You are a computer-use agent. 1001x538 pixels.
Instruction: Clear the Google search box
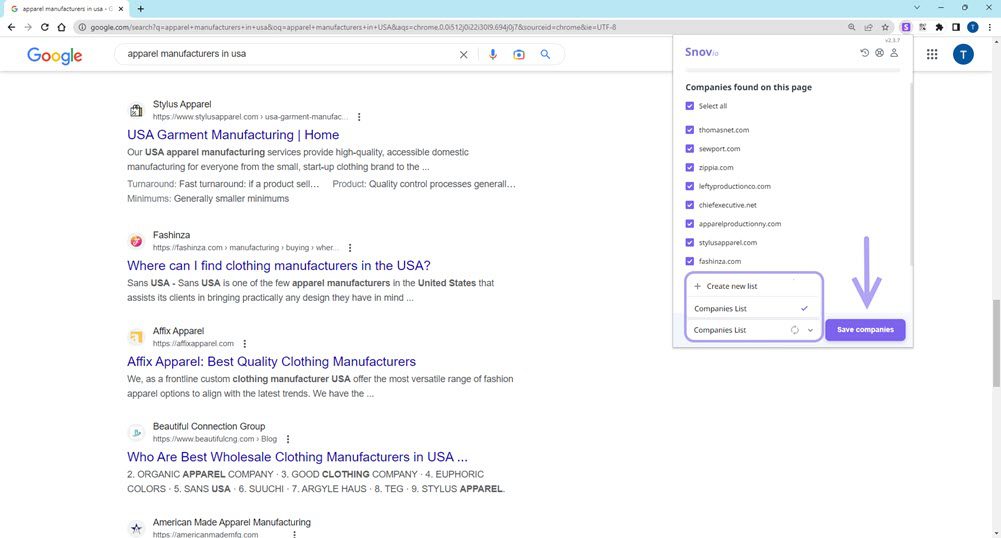pyautogui.click(x=463, y=55)
